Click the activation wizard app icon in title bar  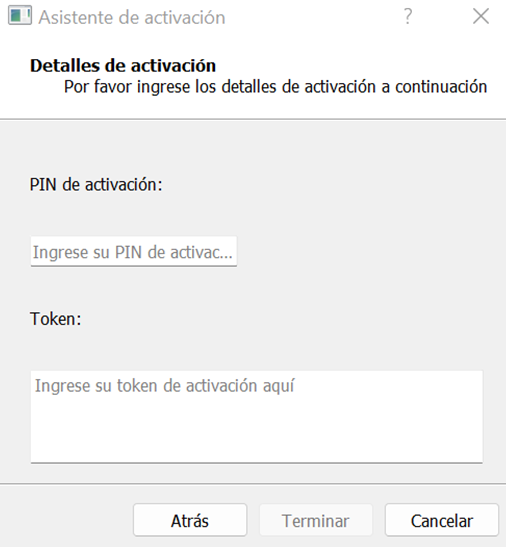click(x=20, y=16)
